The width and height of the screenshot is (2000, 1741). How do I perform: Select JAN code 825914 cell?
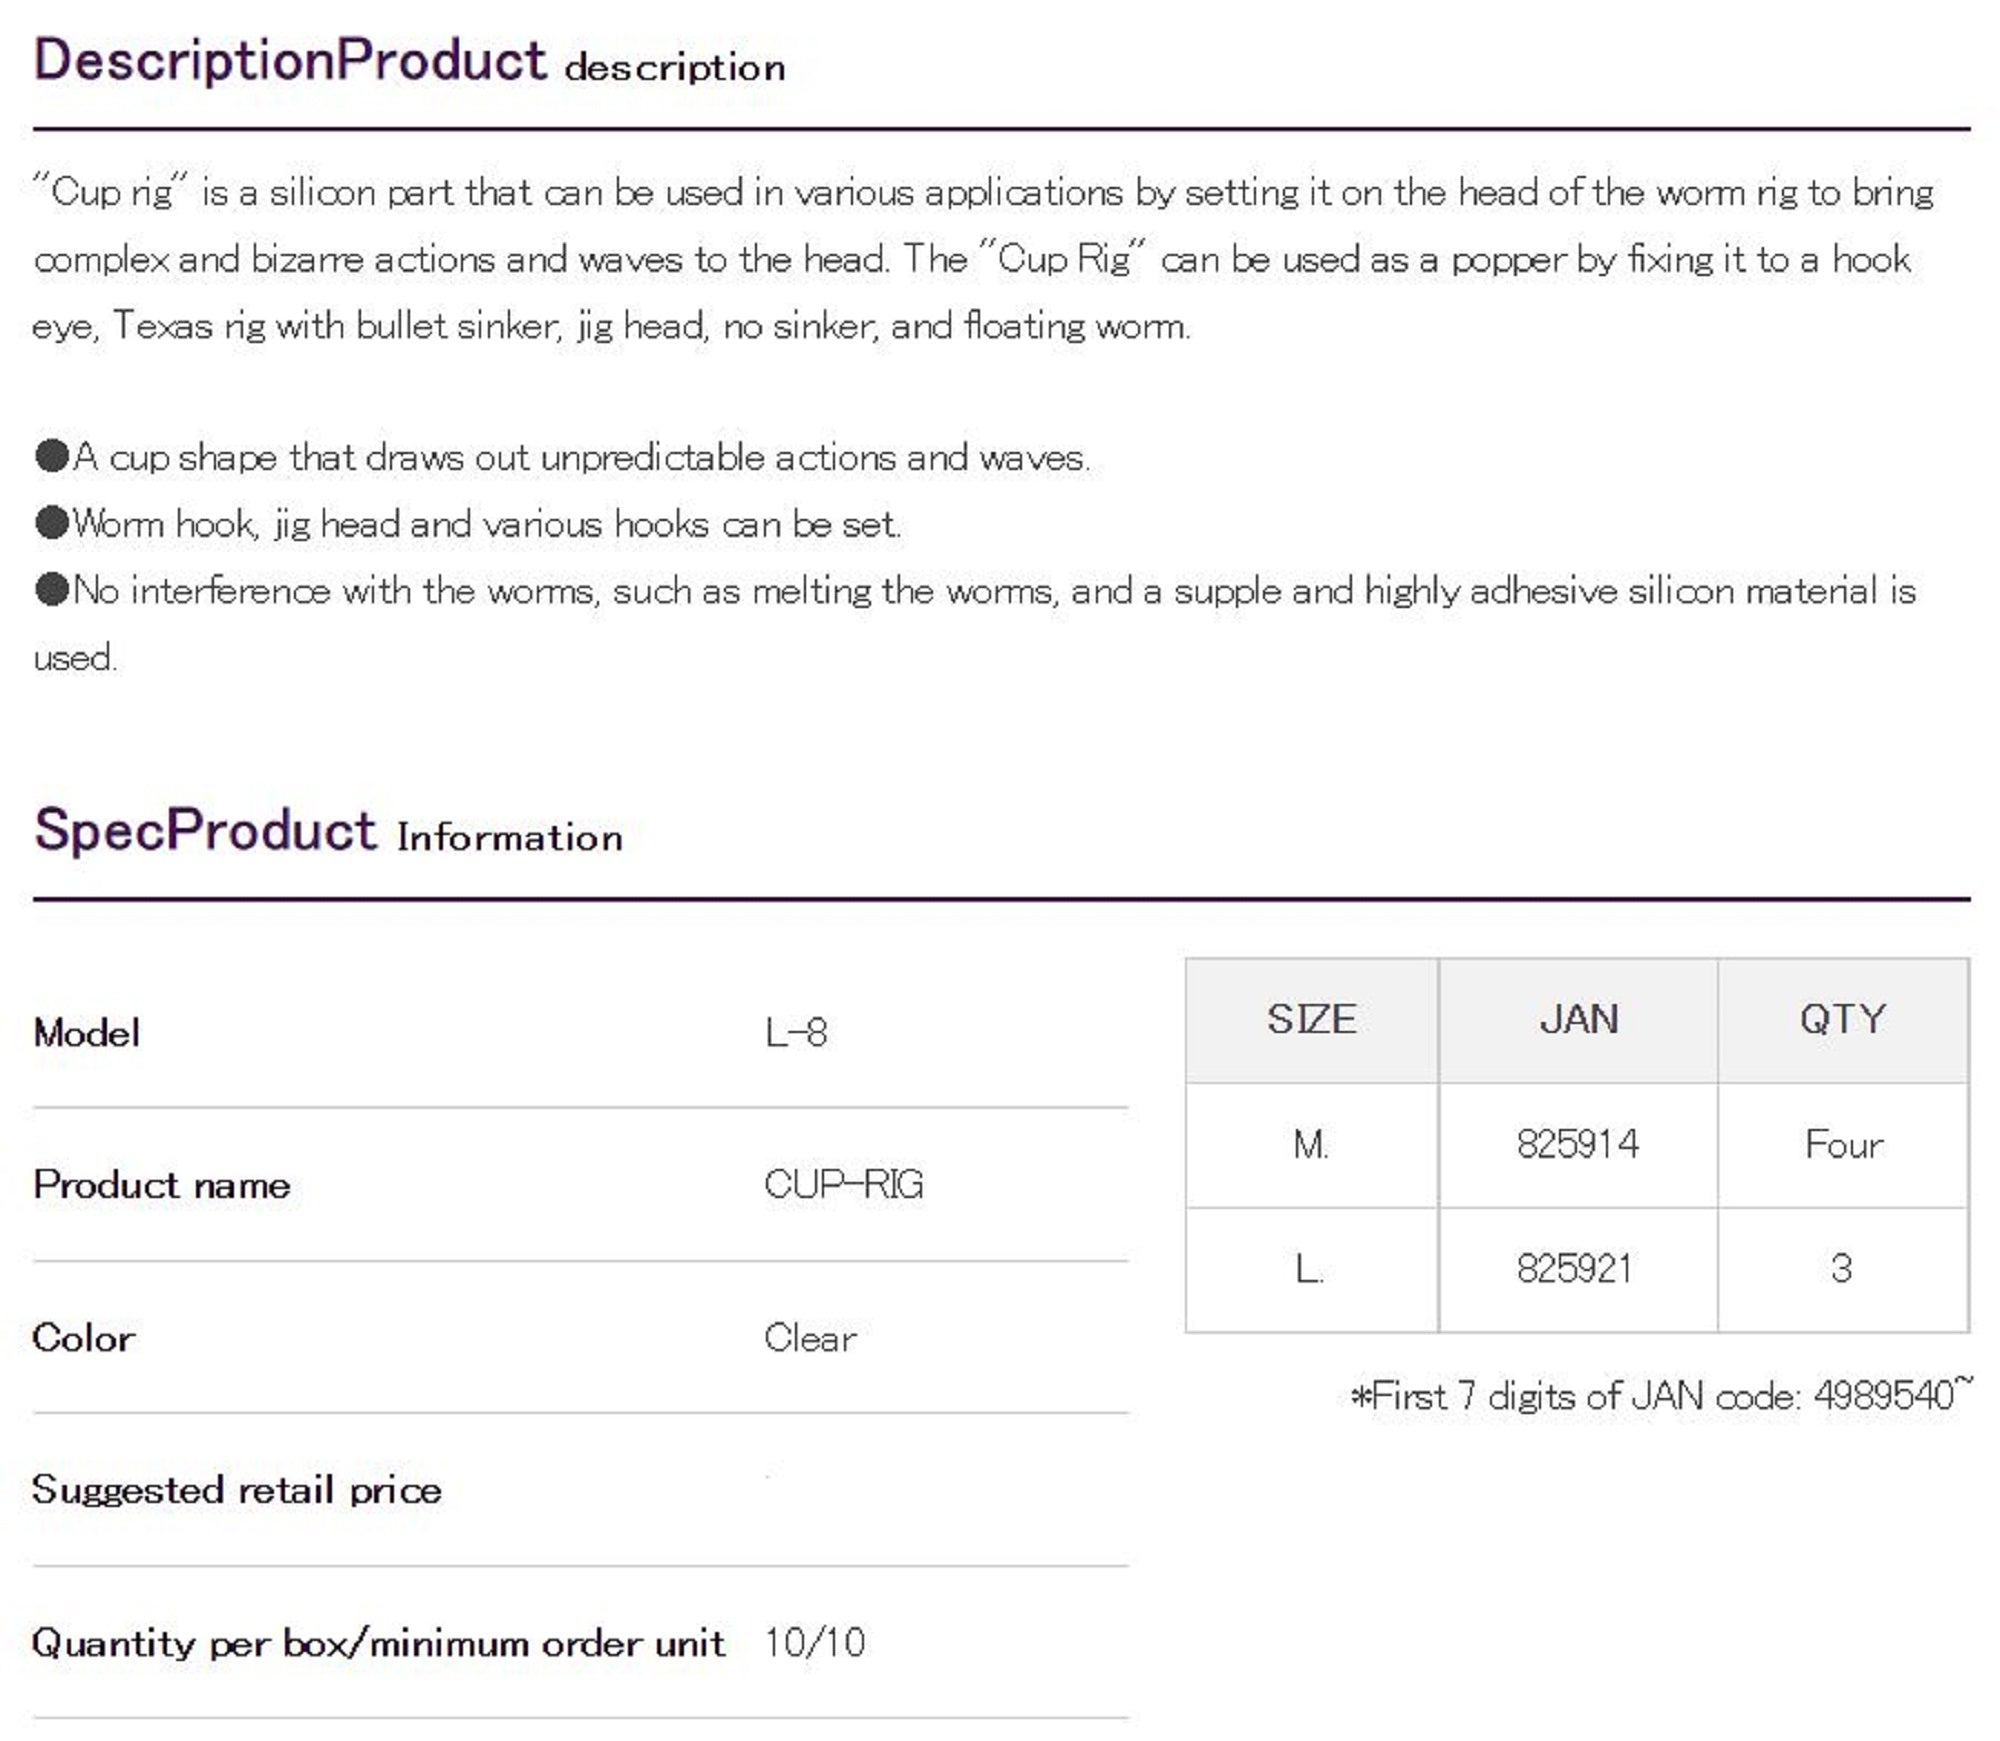tap(1578, 1144)
